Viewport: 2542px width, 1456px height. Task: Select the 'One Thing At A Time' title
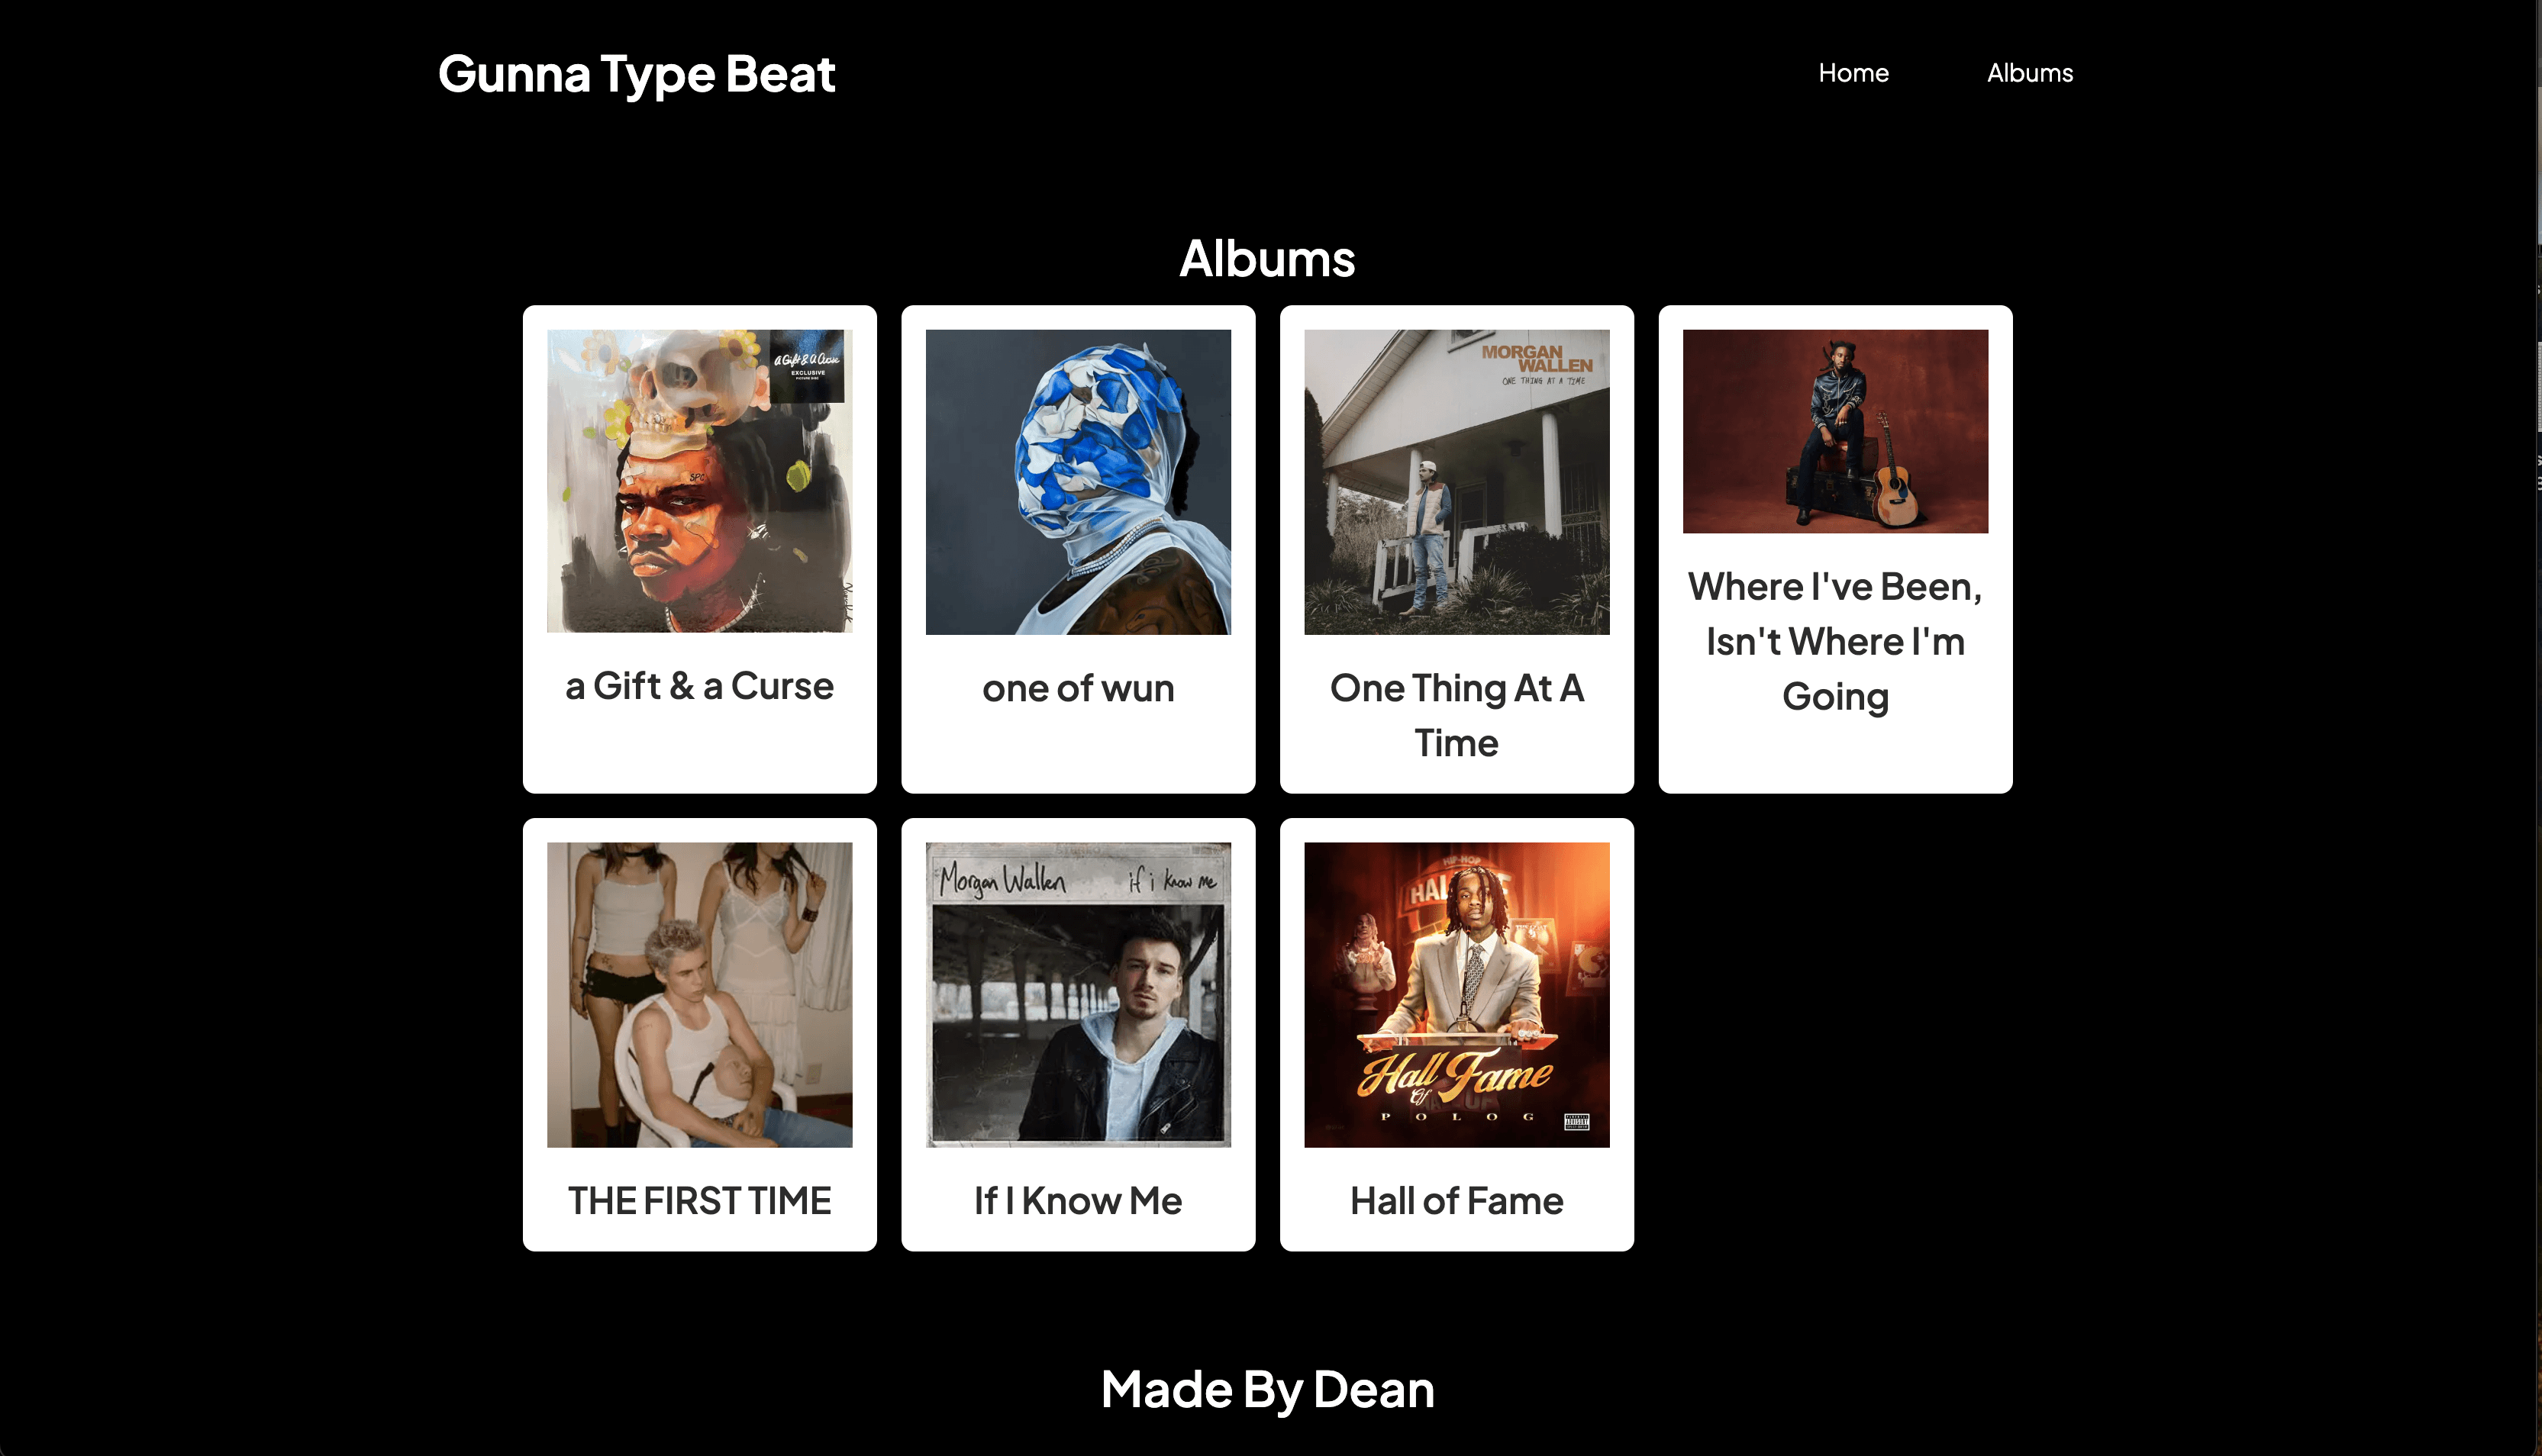coord(1456,715)
